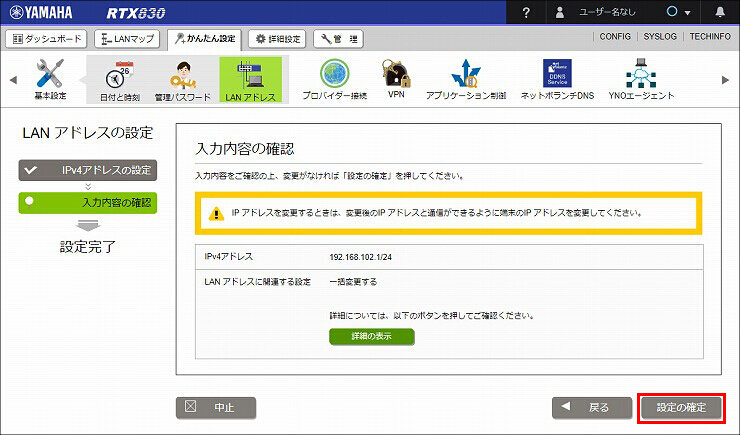Click the 中止 cancel button
Screen dimensions: 740x435
click(x=216, y=407)
